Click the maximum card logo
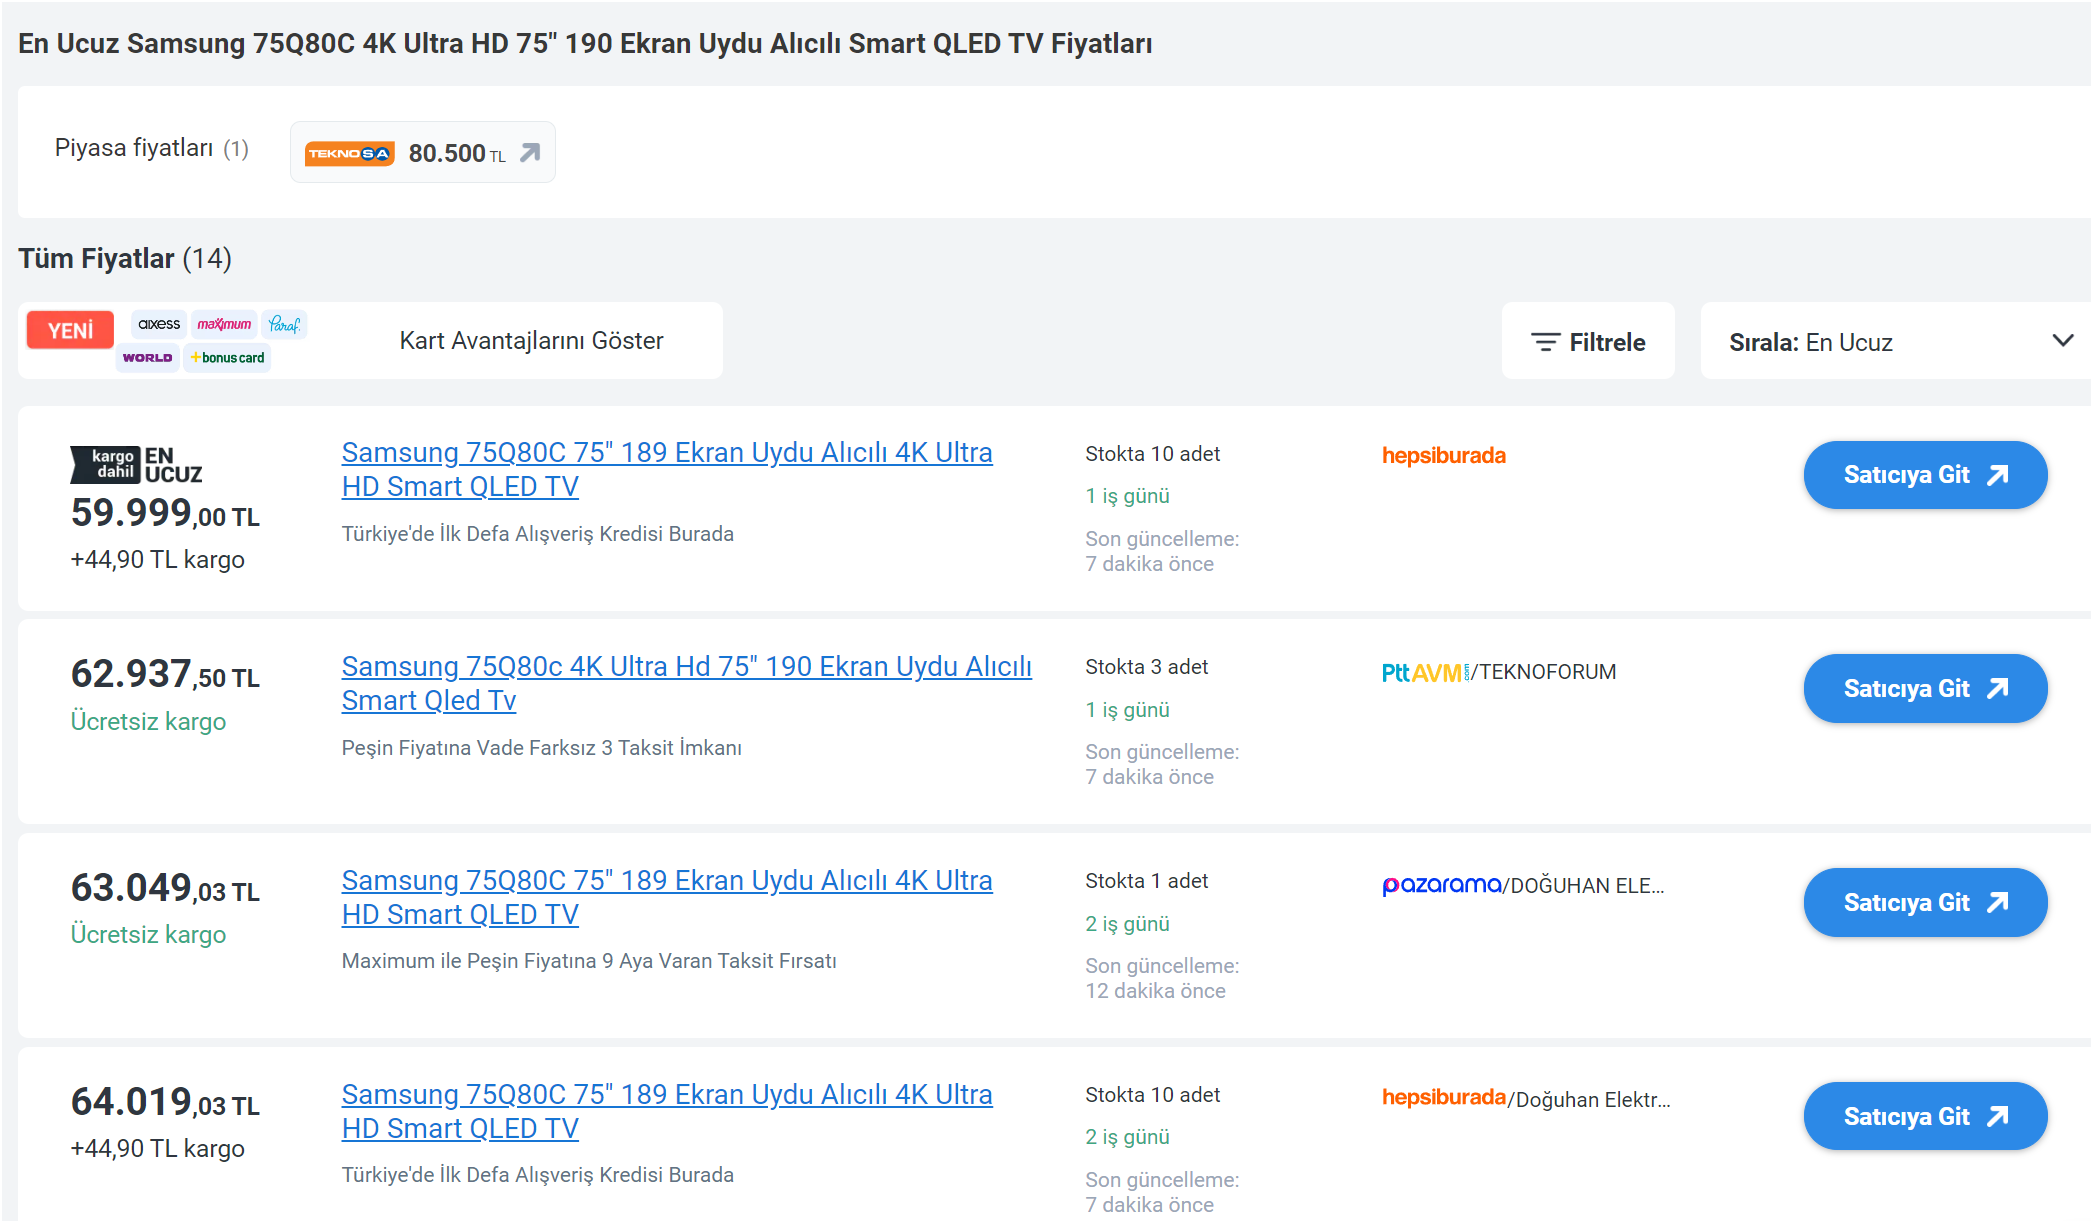 tap(224, 324)
